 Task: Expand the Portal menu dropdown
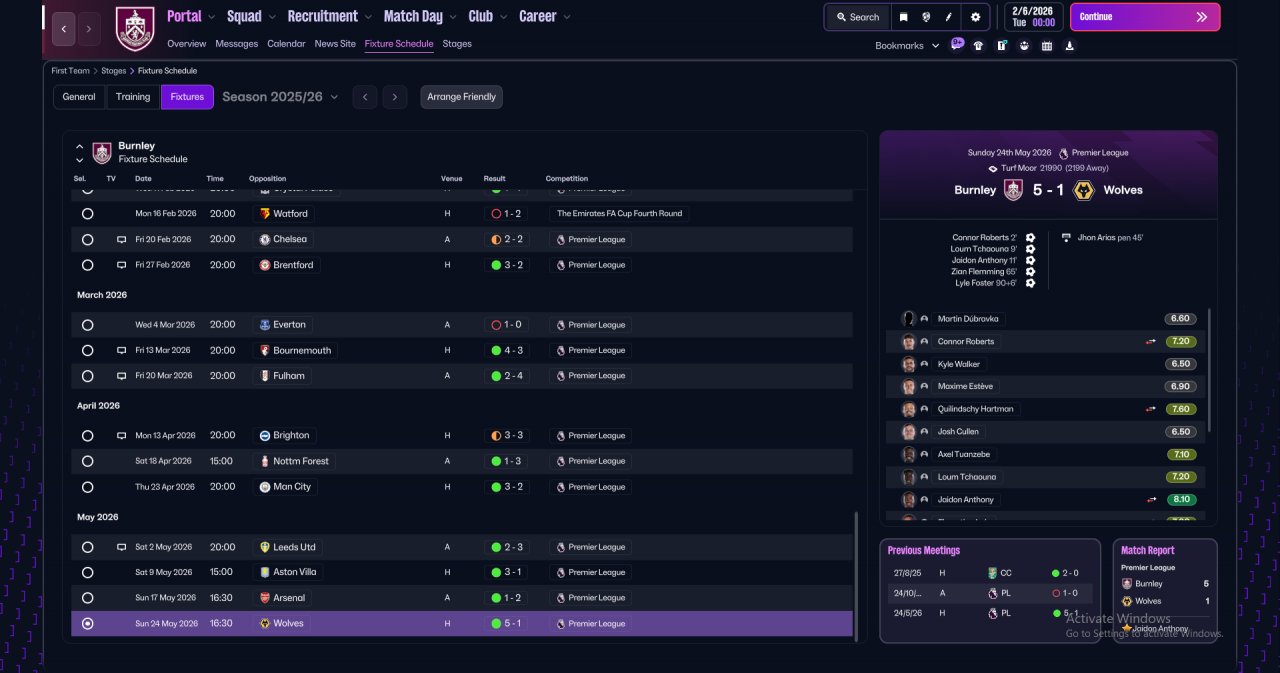coord(210,17)
